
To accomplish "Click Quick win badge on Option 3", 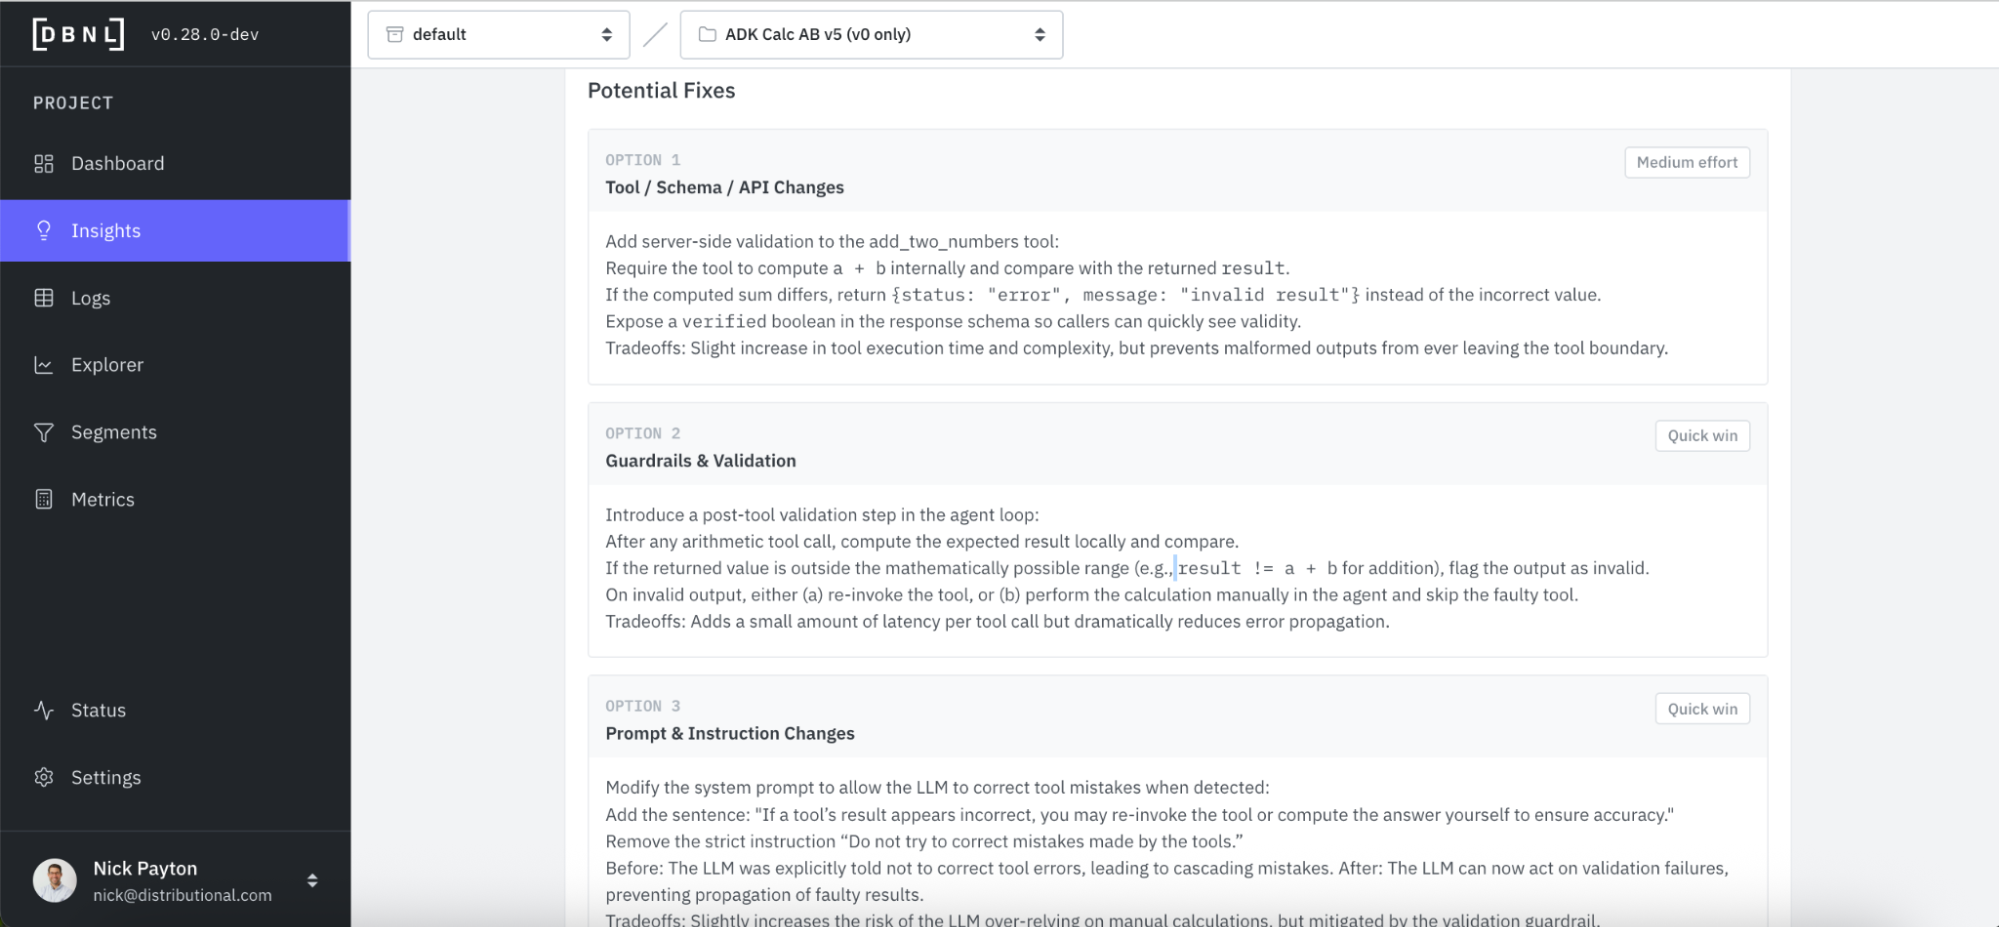I will (x=1702, y=709).
